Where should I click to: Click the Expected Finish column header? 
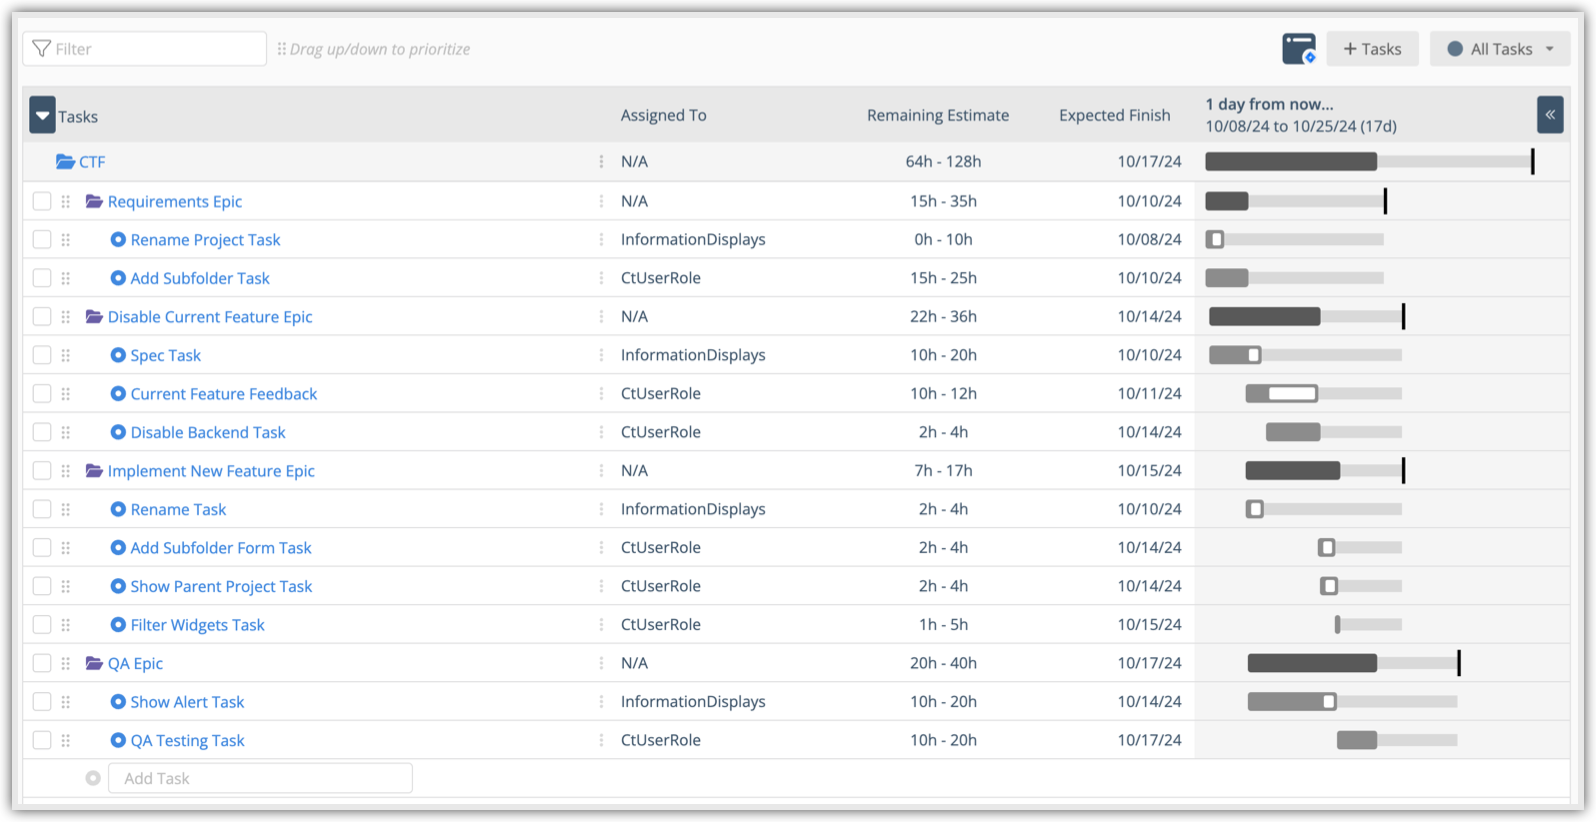pyautogui.click(x=1114, y=116)
